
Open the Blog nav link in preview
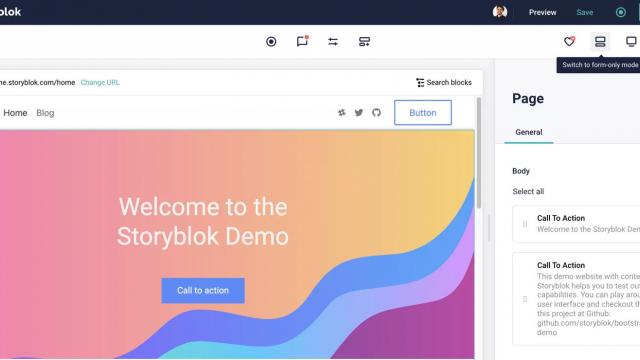(45, 113)
